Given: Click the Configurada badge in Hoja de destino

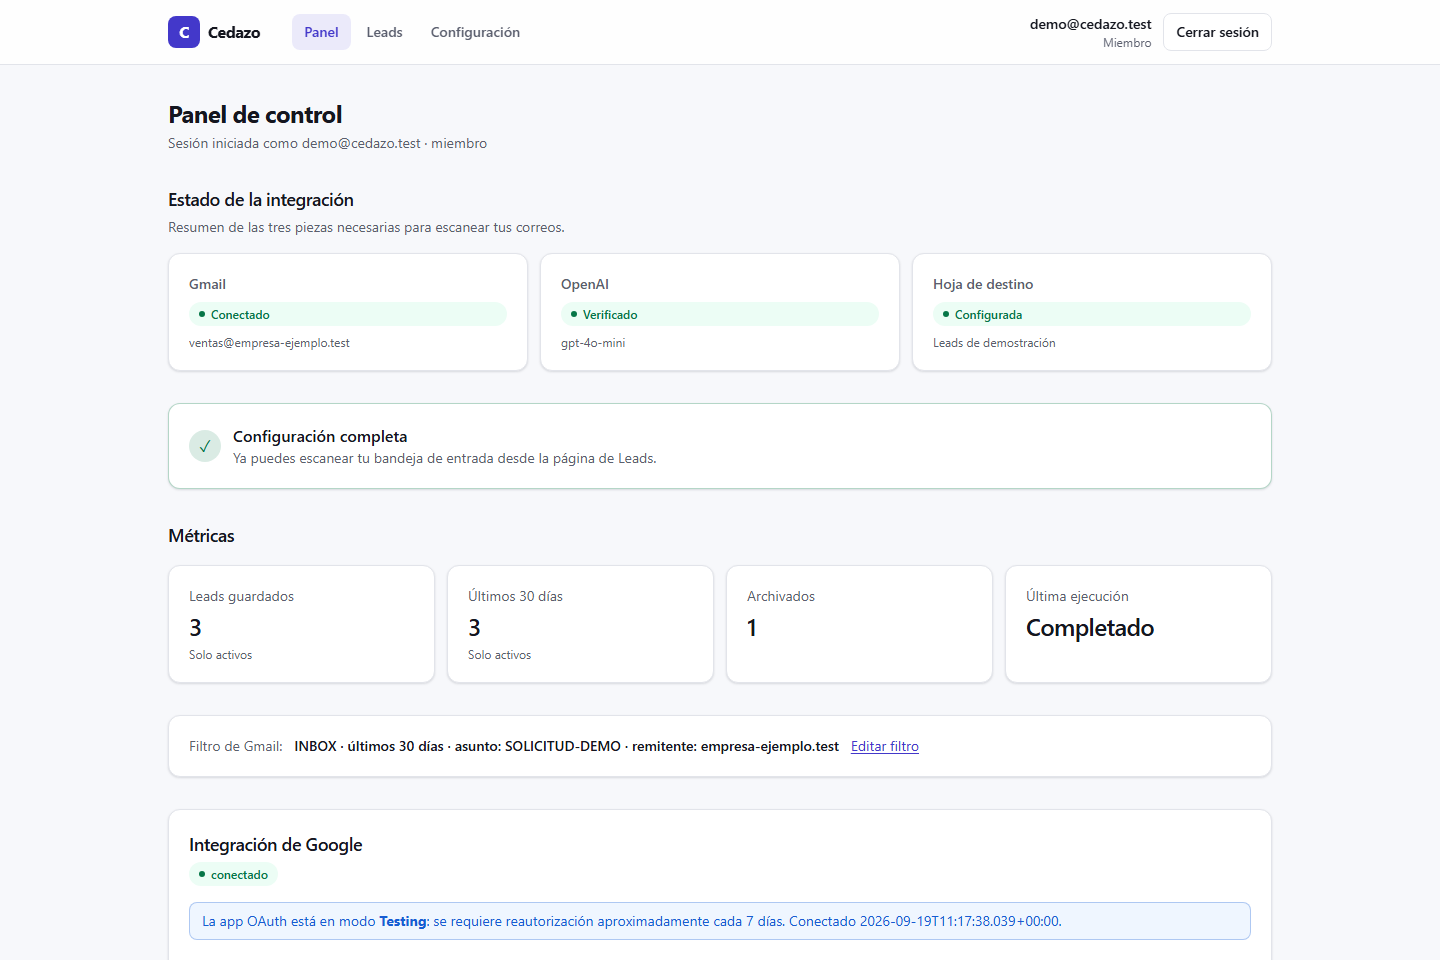Looking at the screenshot, I should point(1092,314).
